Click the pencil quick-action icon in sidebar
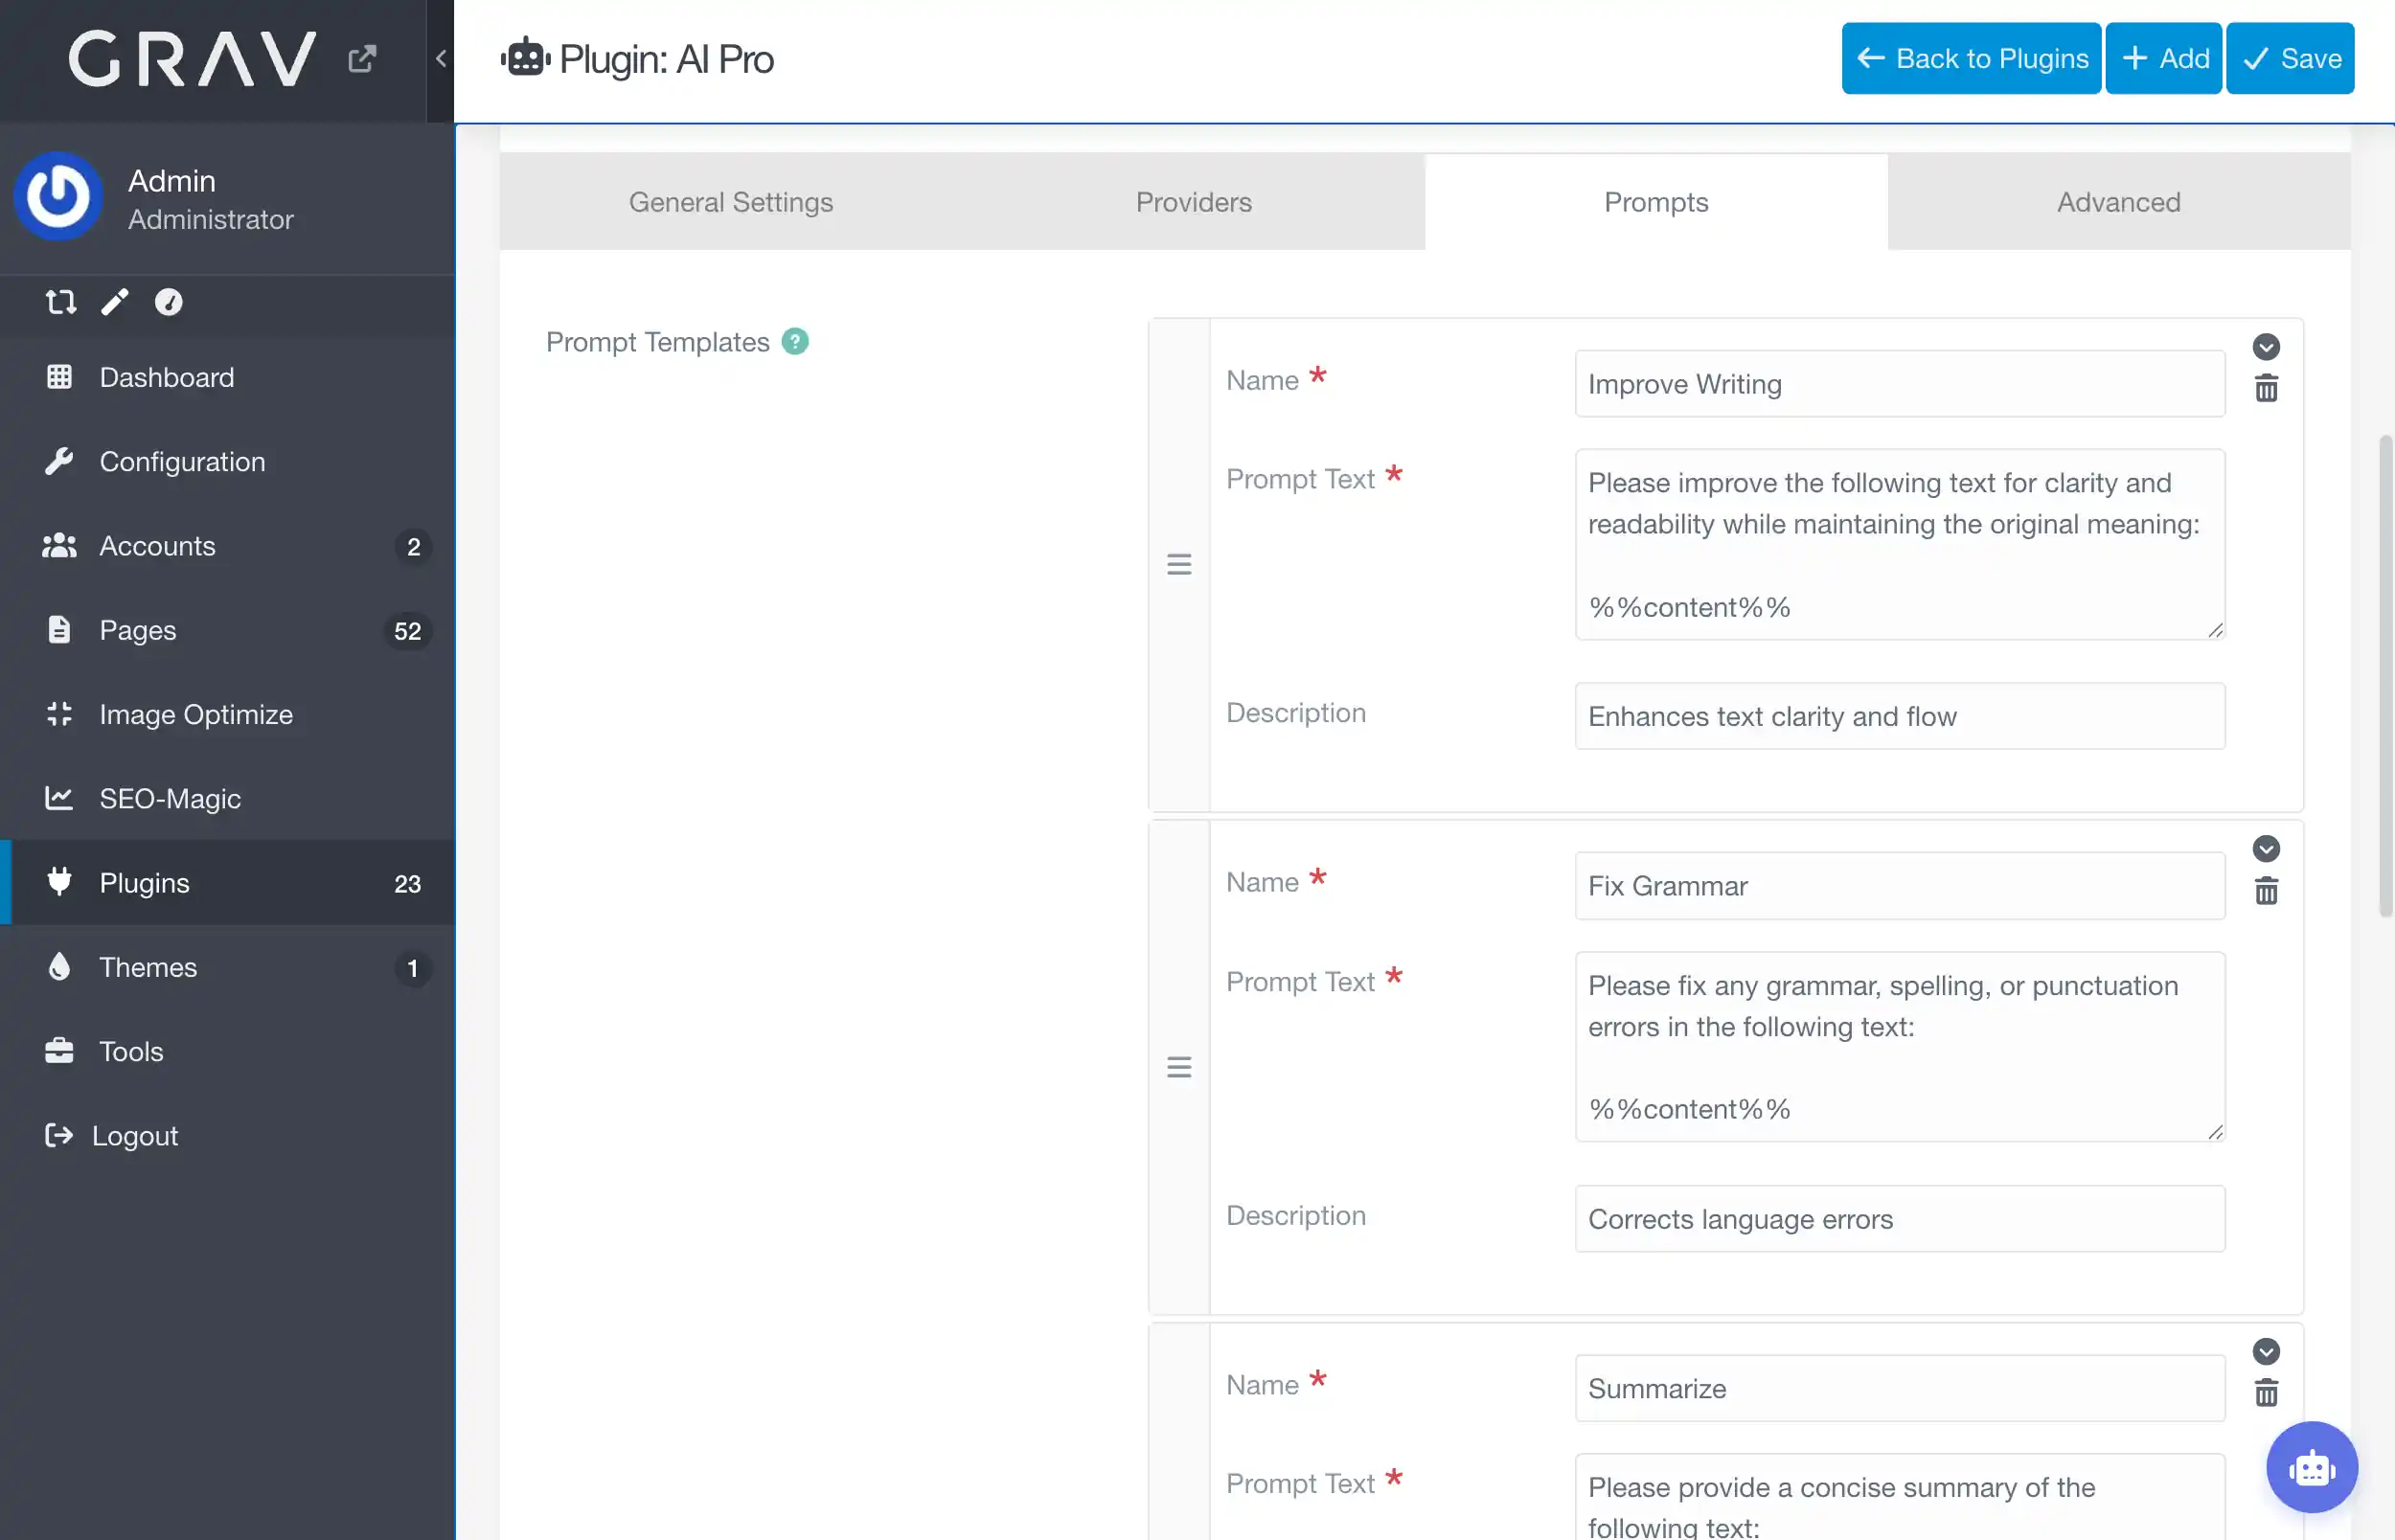This screenshot has height=1540, width=2395. (115, 302)
